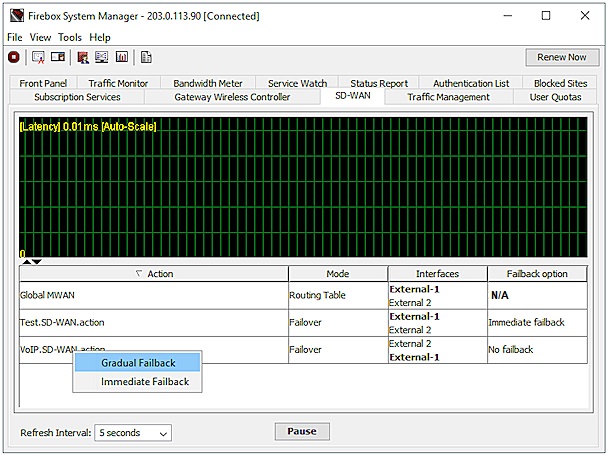This screenshot has height=455, width=609.
Task: Click the Firebox System Manager title icon
Action: pyautogui.click(x=17, y=16)
